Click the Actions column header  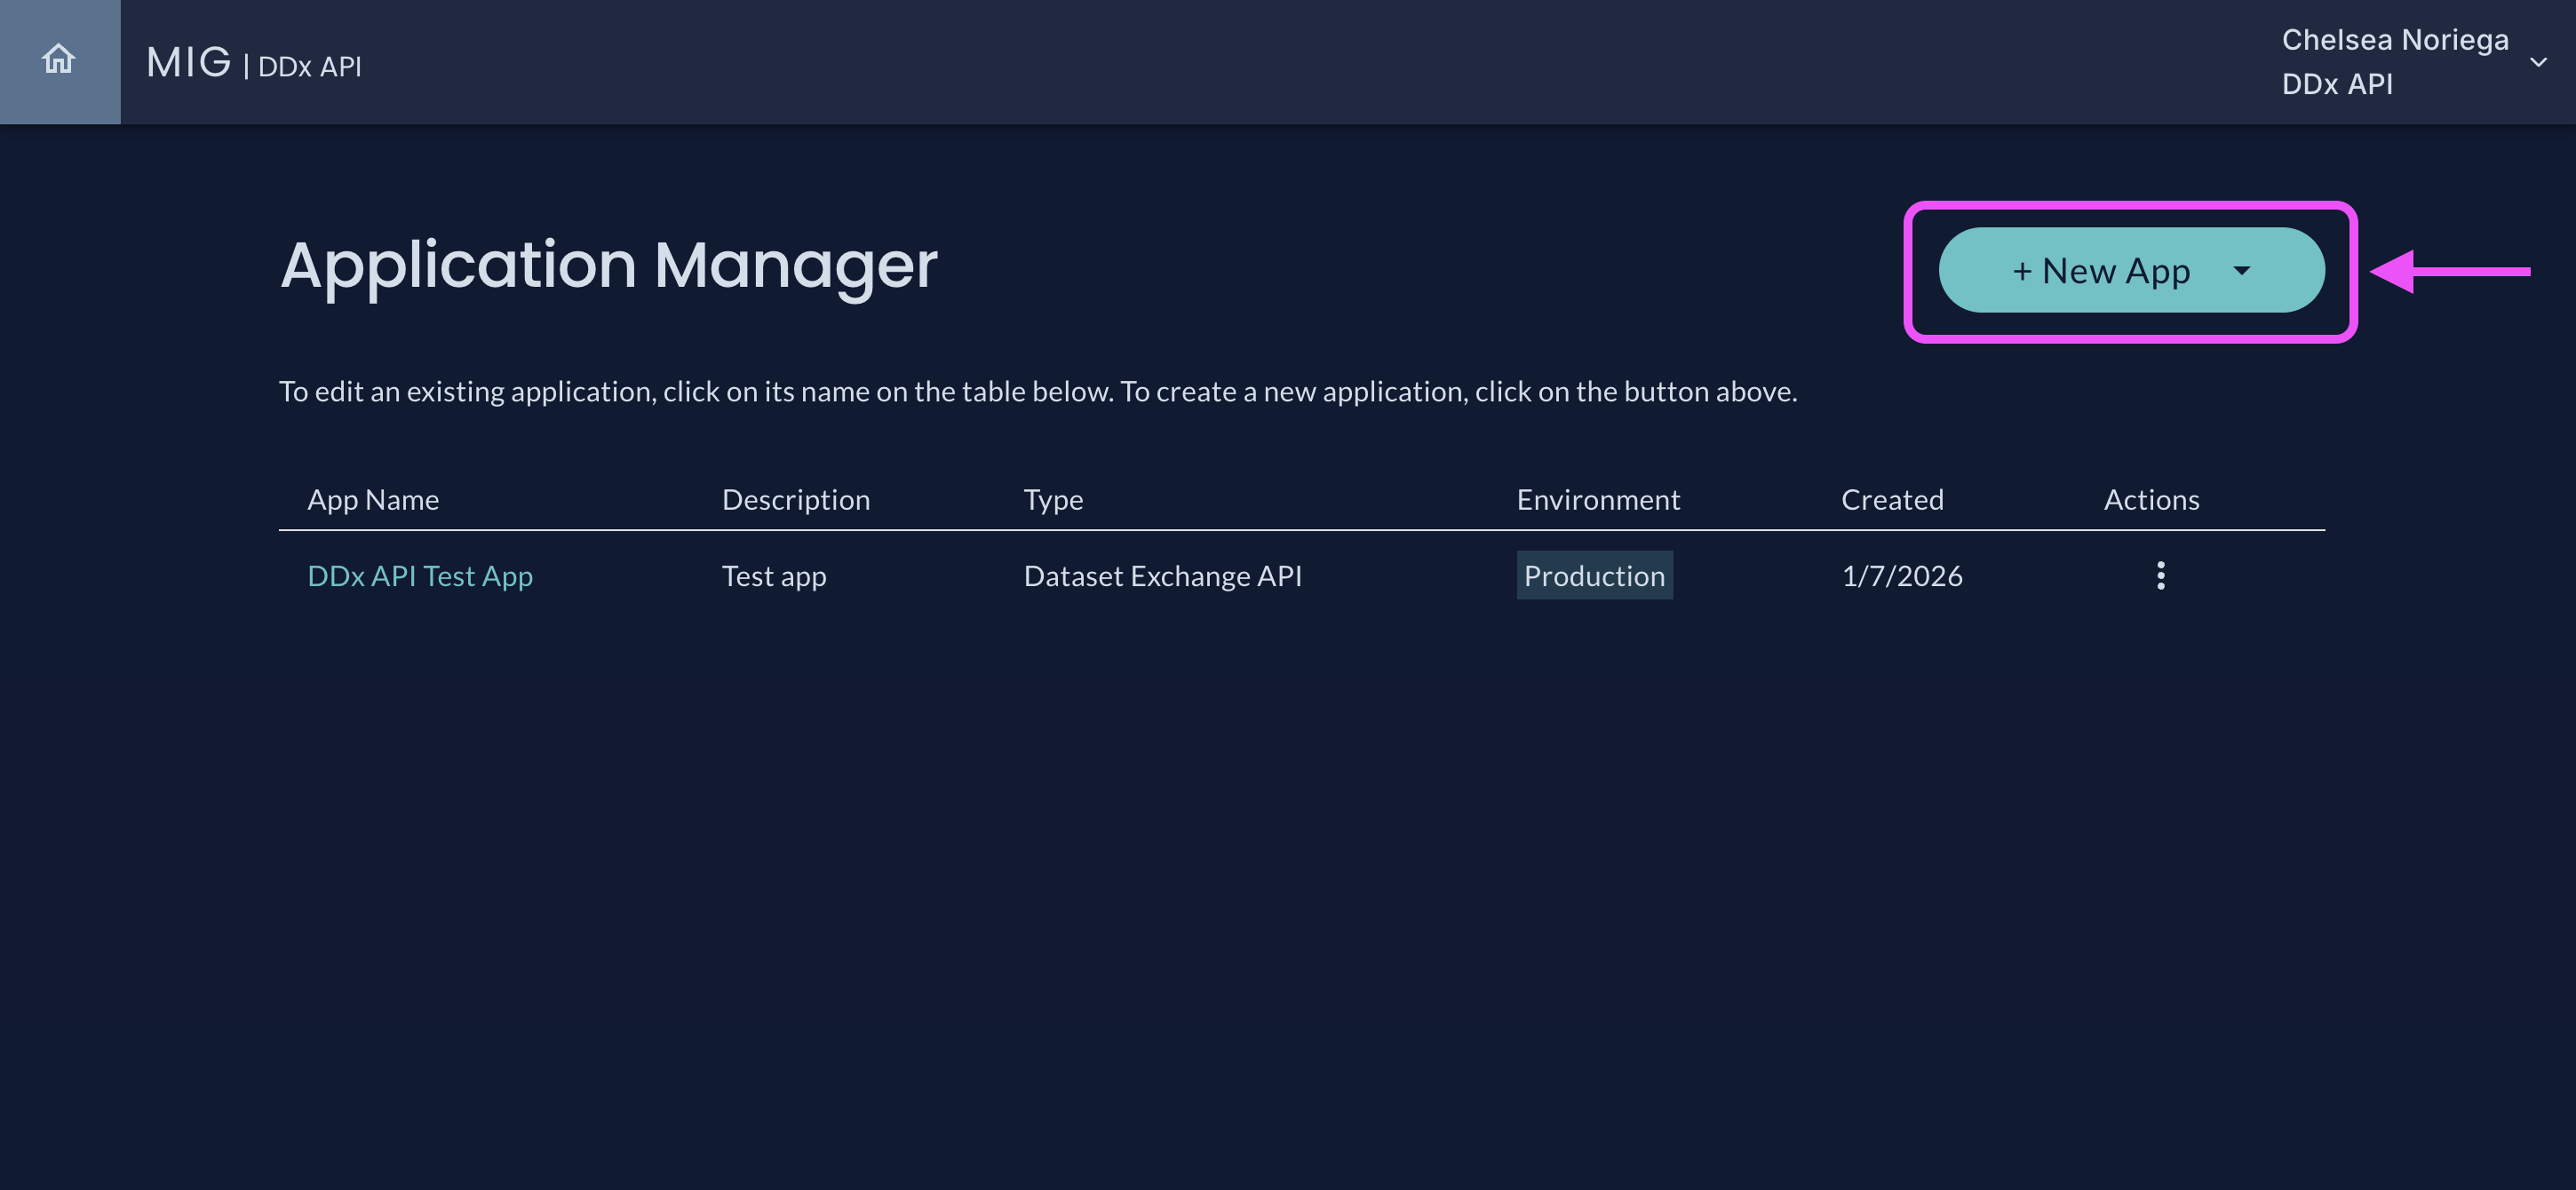tap(2151, 500)
